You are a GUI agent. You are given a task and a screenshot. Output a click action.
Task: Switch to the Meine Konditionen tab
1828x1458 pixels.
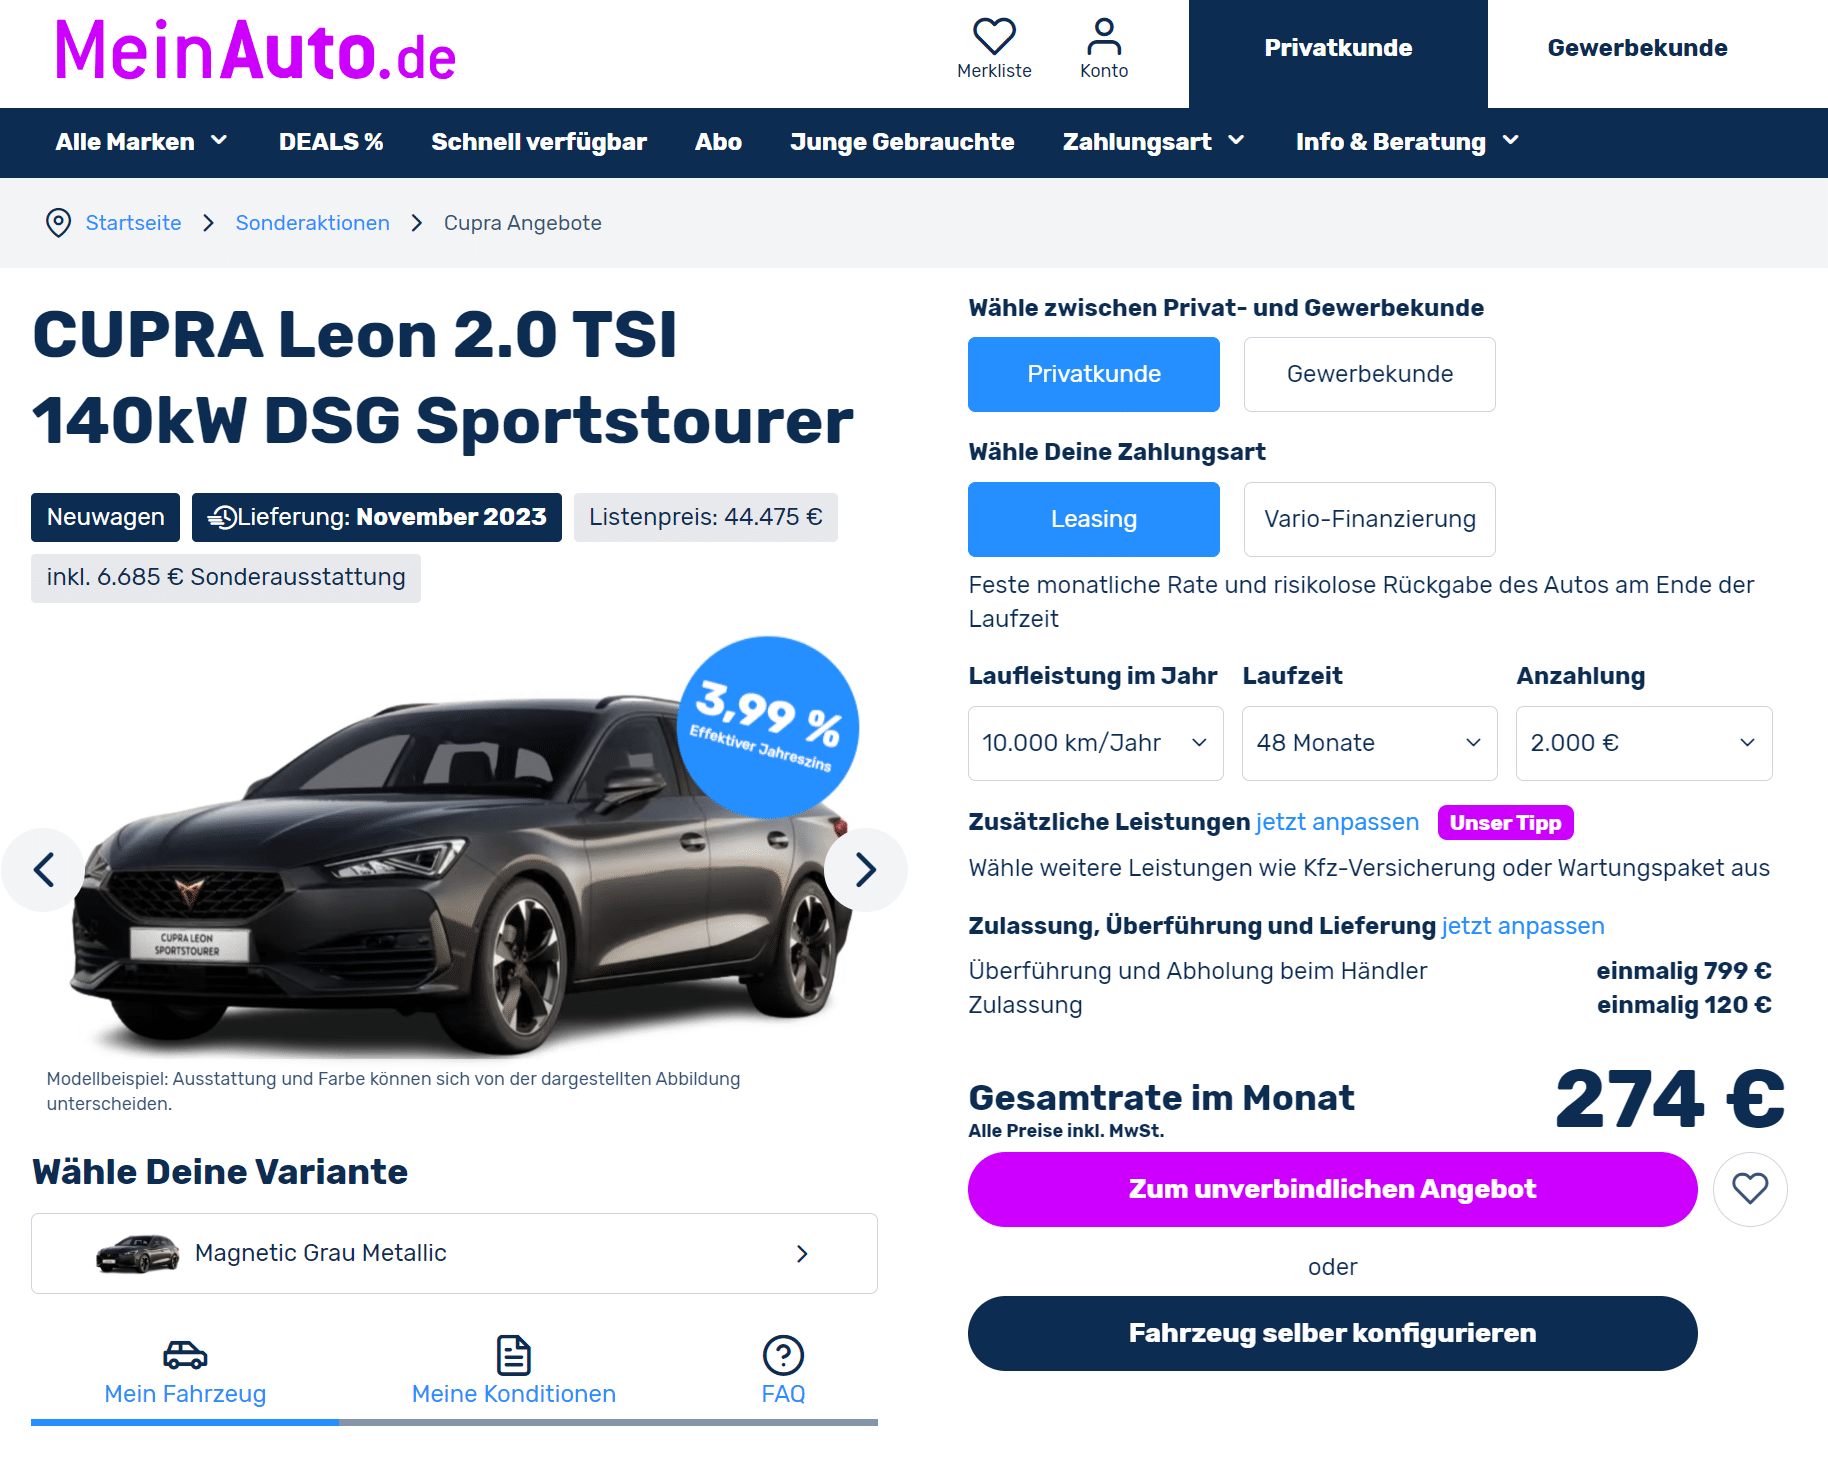coord(513,1370)
